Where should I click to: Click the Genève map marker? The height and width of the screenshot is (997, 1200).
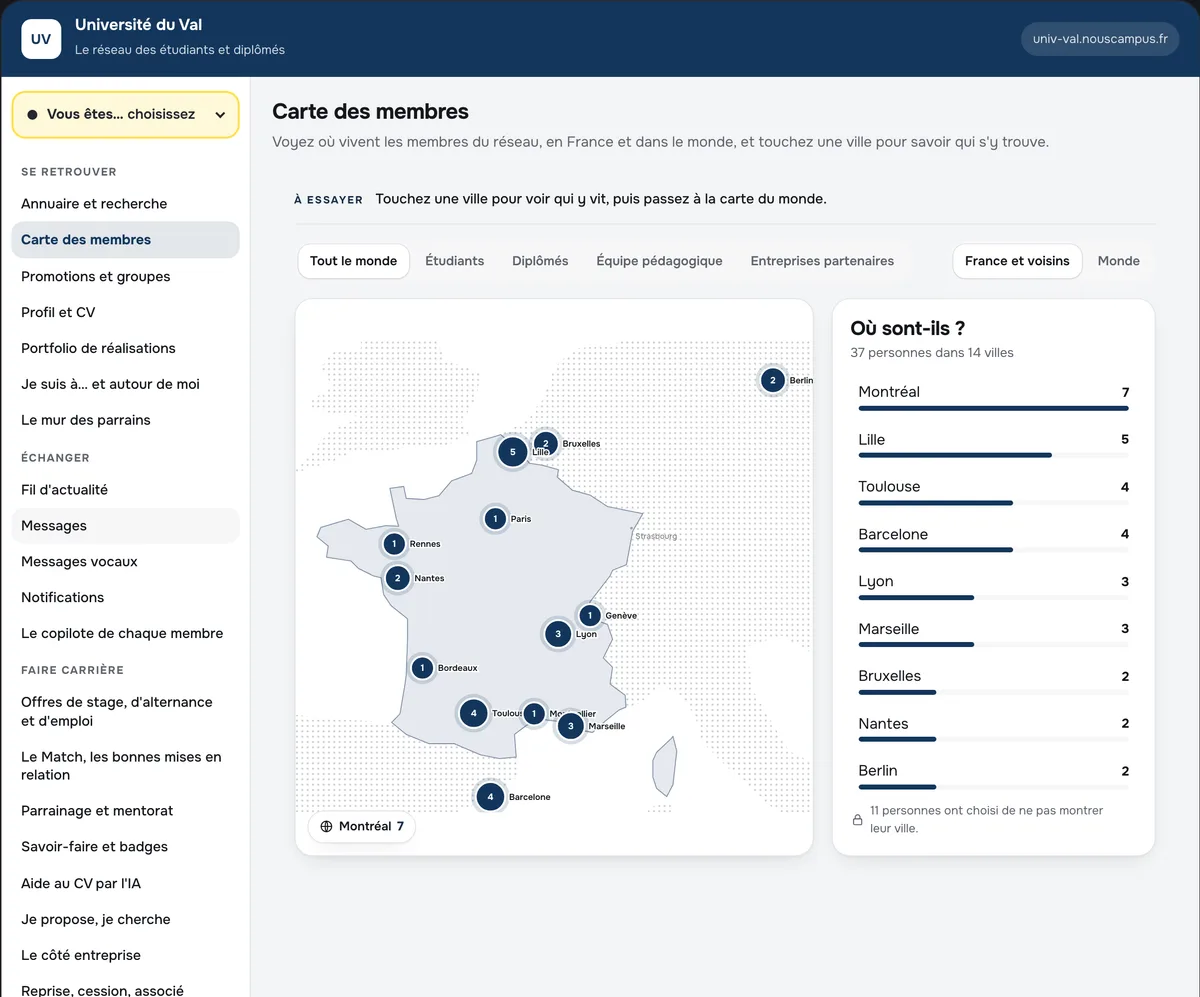point(589,615)
